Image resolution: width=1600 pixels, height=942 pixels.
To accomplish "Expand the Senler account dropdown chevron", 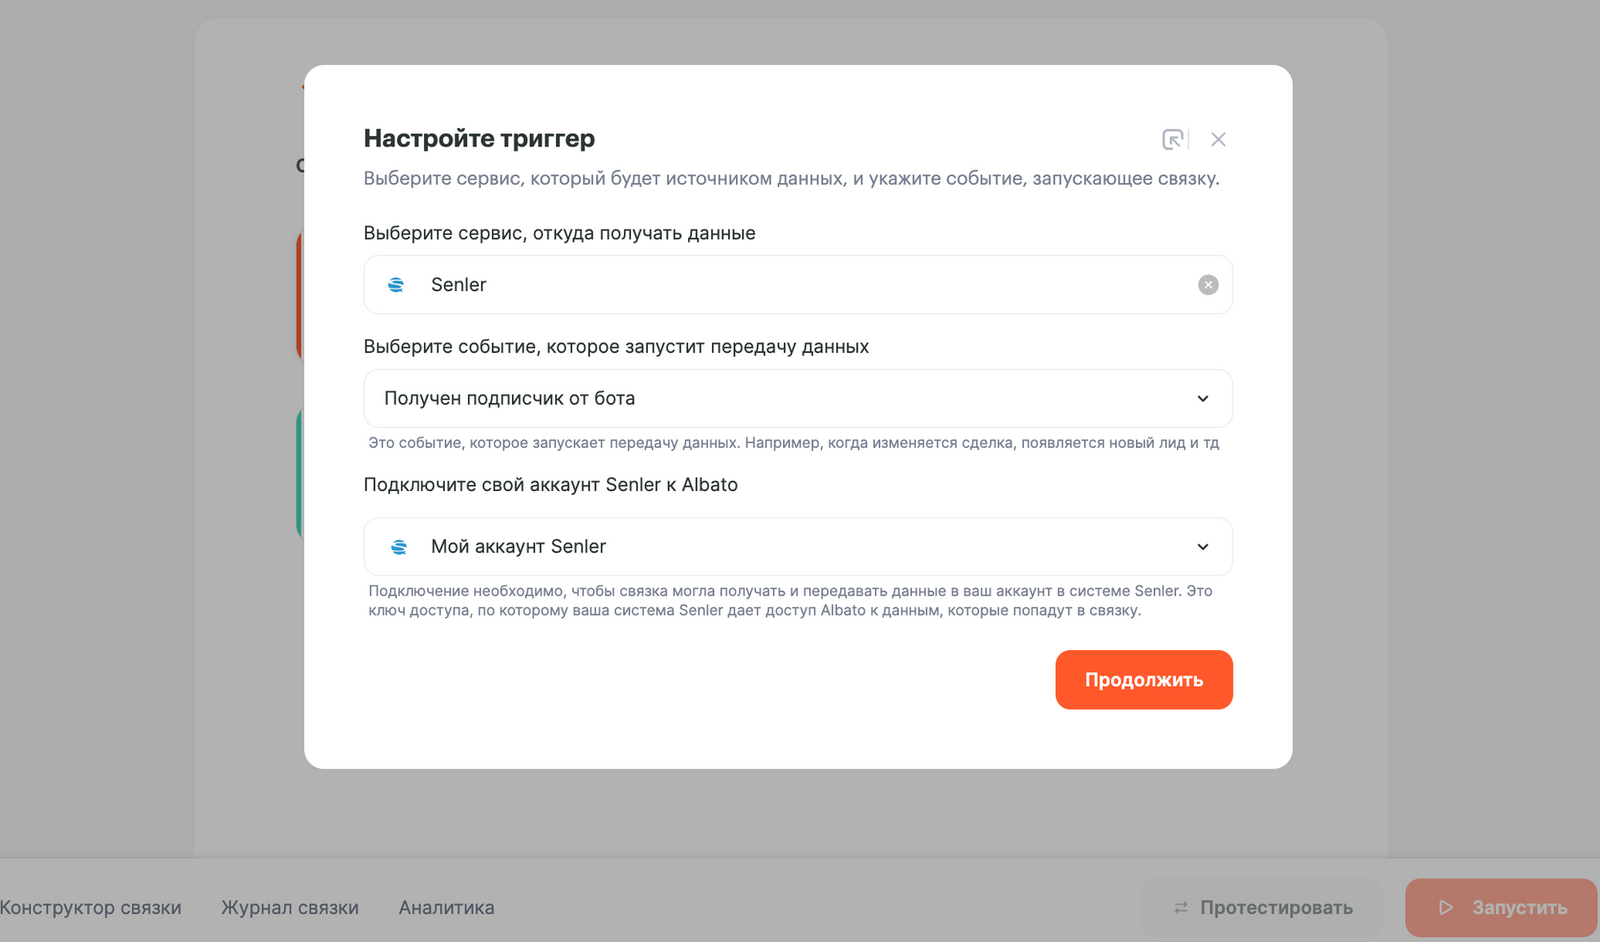I will coord(1203,547).
